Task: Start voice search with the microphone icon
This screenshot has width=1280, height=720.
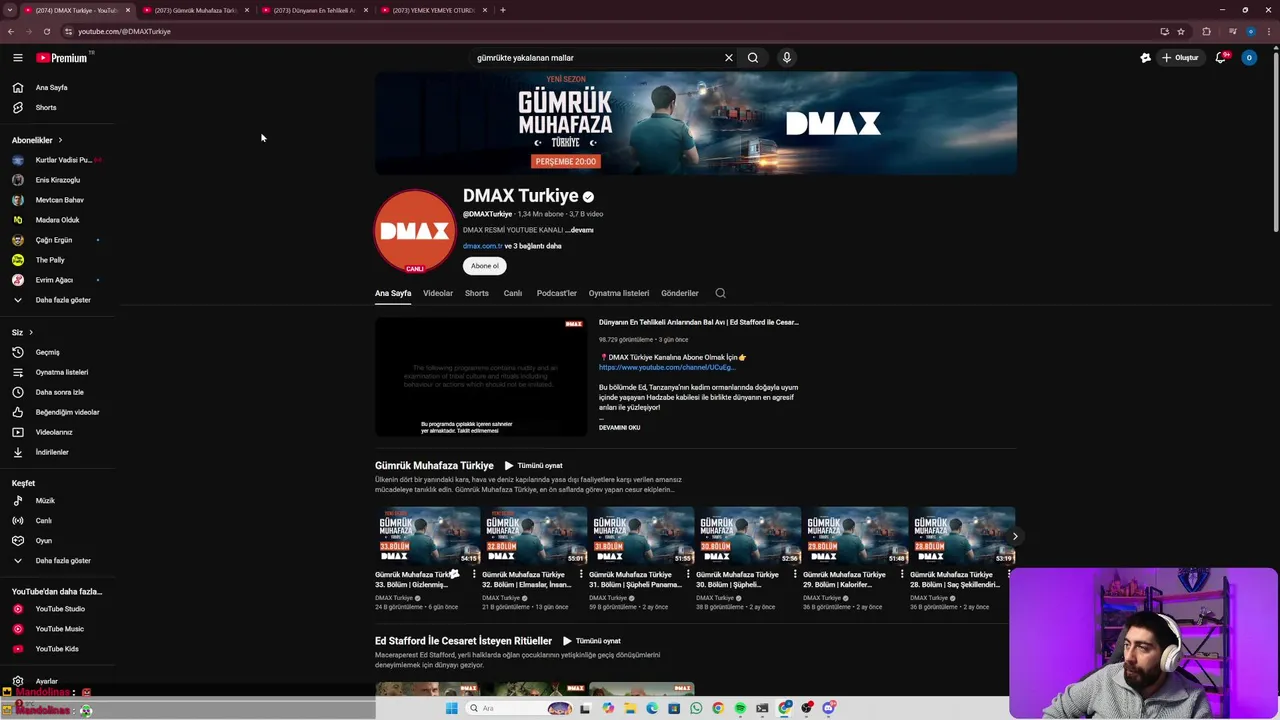Action: (x=787, y=58)
